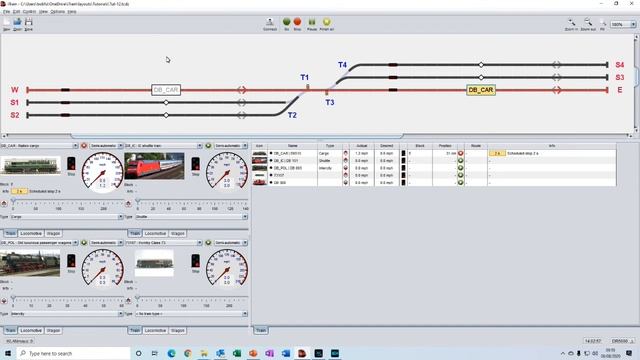Toggle the green active indicator for DB_POL train
This screenshot has height=360, width=640.
[84, 243]
